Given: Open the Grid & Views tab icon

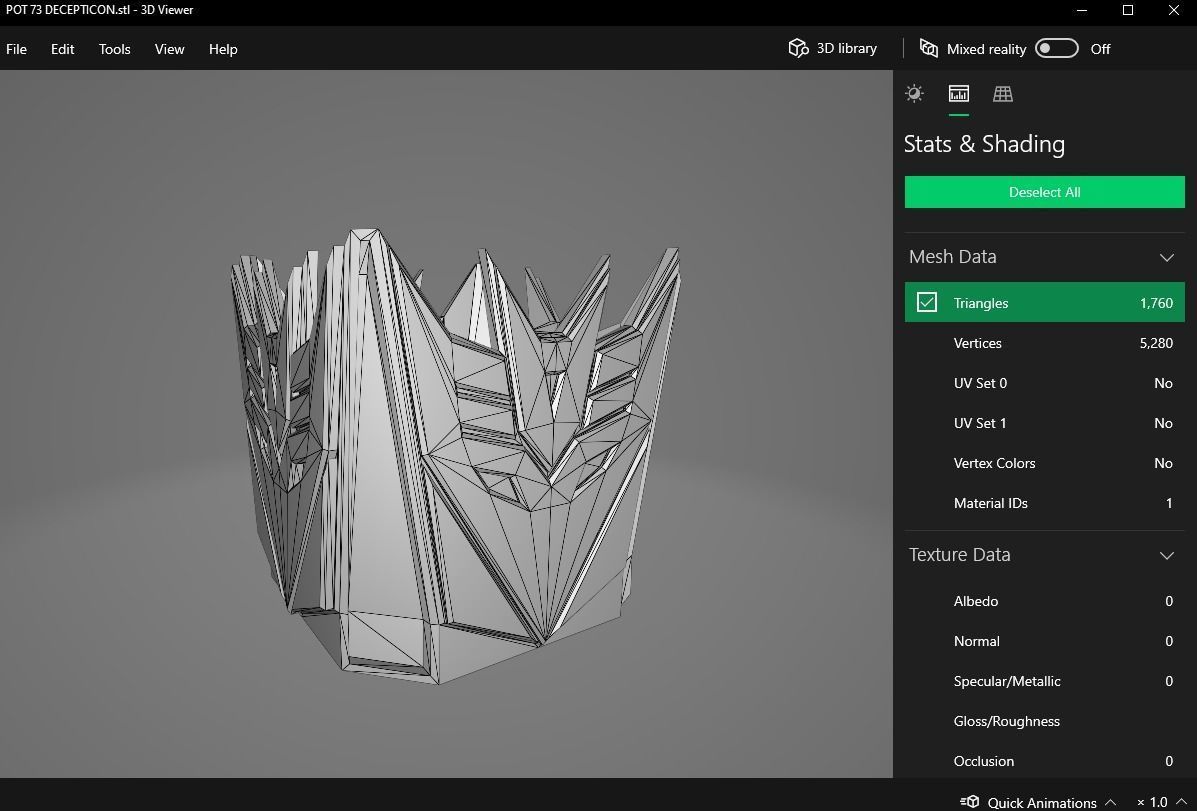Looking at the screenshot, I should tap(1003, 93).
